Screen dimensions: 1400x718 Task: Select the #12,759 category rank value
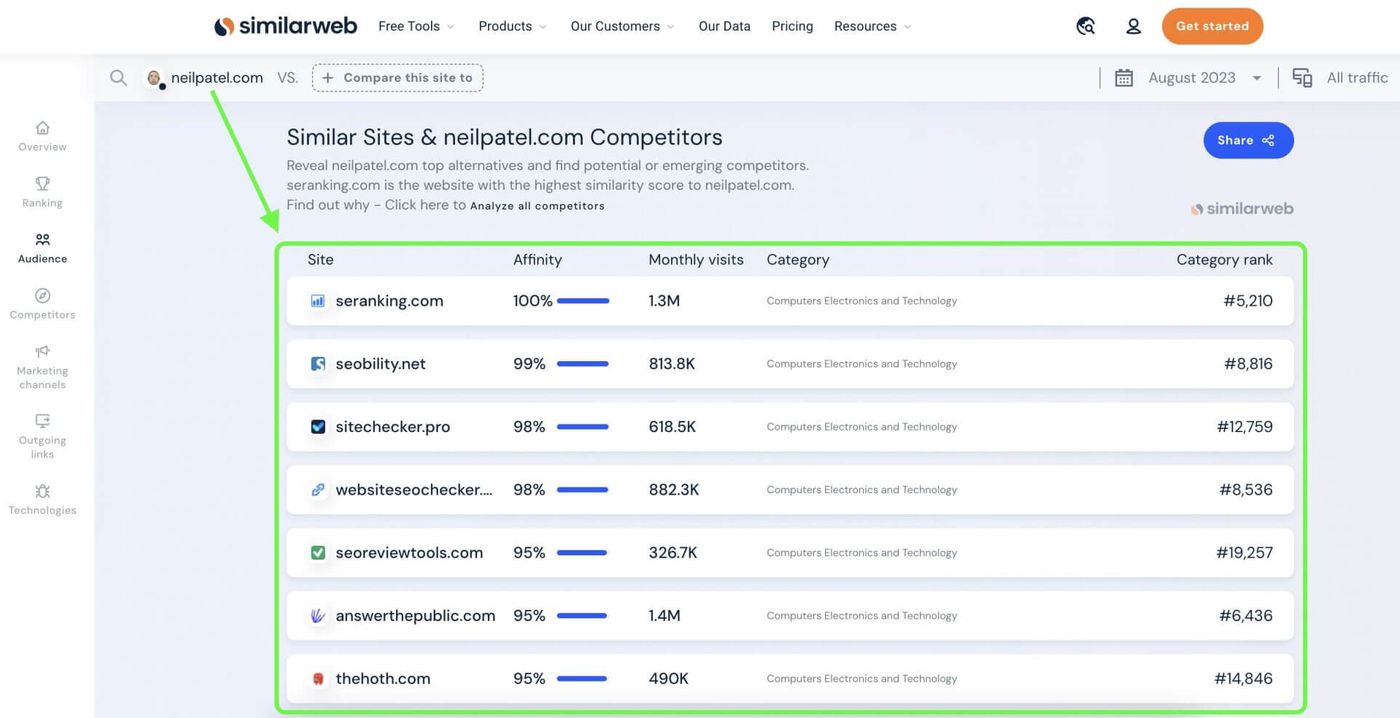pyautogui.click(x=1245, y=427)
